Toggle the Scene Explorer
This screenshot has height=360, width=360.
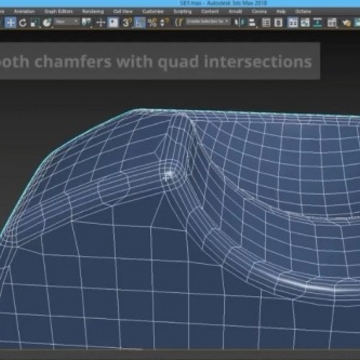[266, 23]
